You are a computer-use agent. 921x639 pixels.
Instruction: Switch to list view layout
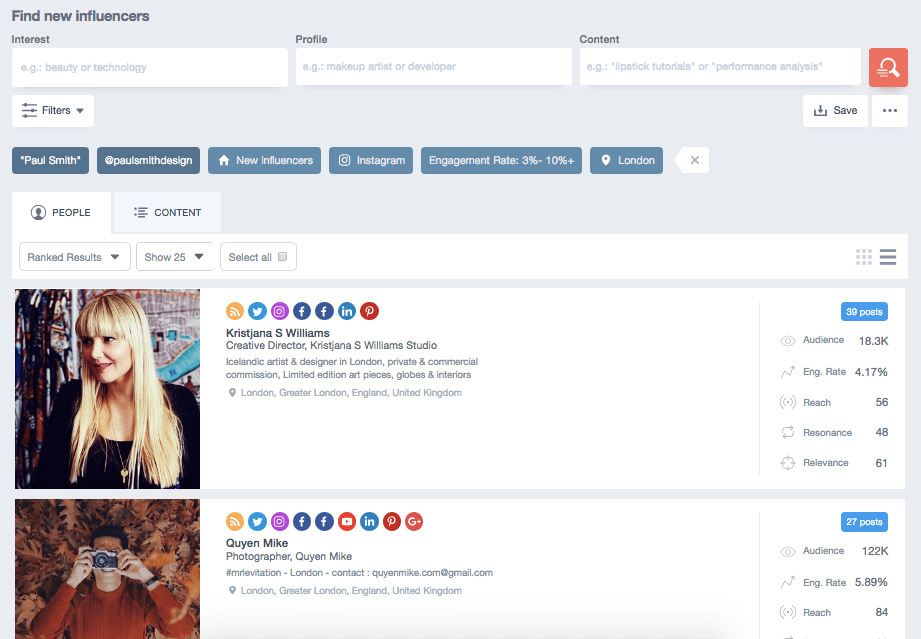888,257
